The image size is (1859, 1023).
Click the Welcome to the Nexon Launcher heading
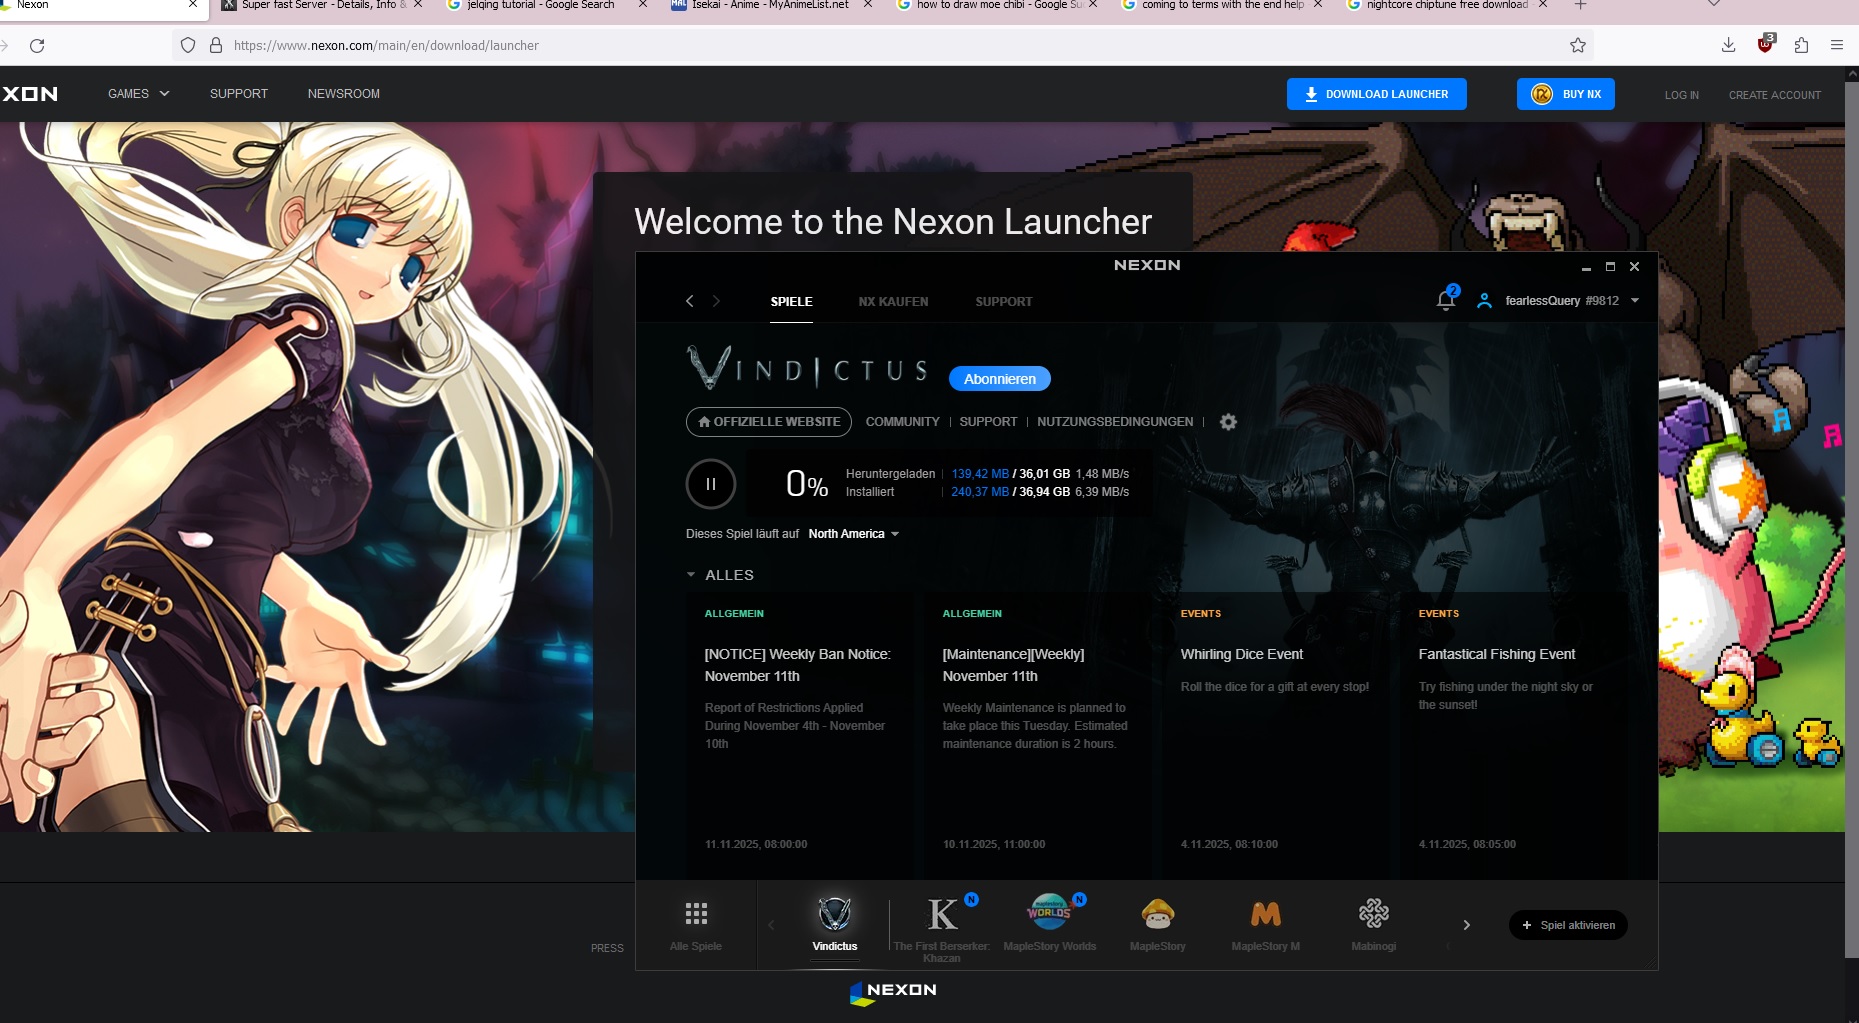coord(893,221)
